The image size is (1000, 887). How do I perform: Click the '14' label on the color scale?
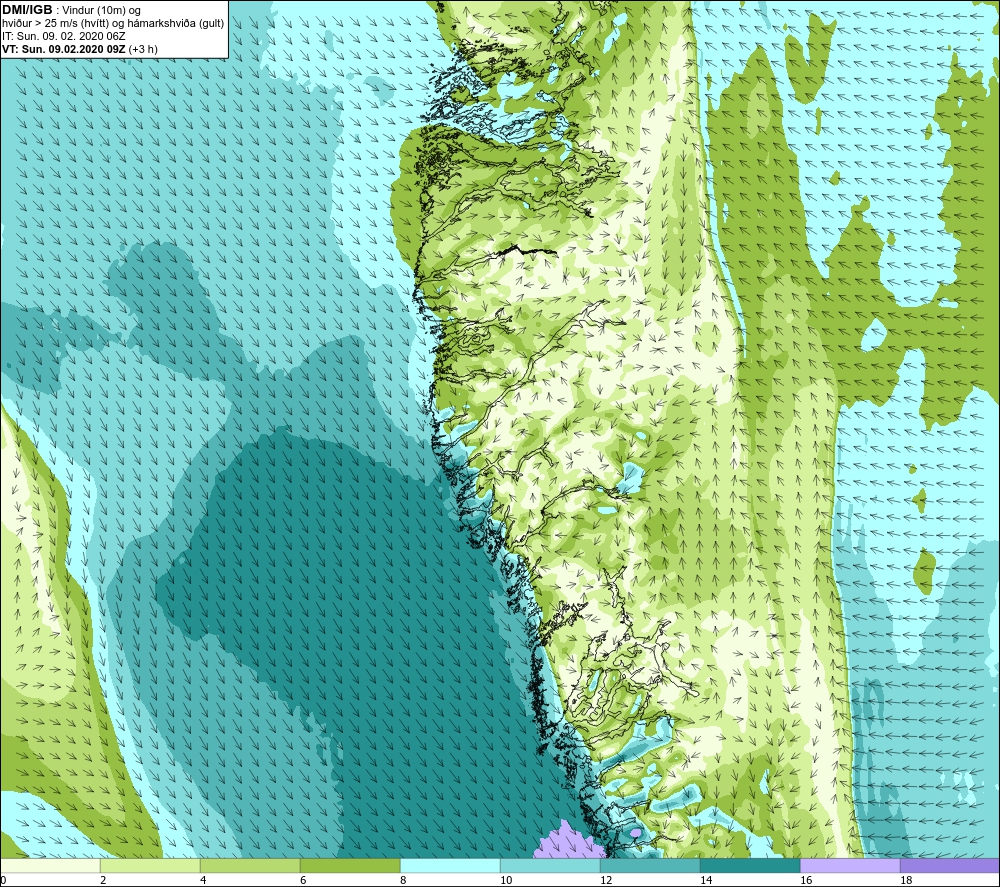point(706,881)
